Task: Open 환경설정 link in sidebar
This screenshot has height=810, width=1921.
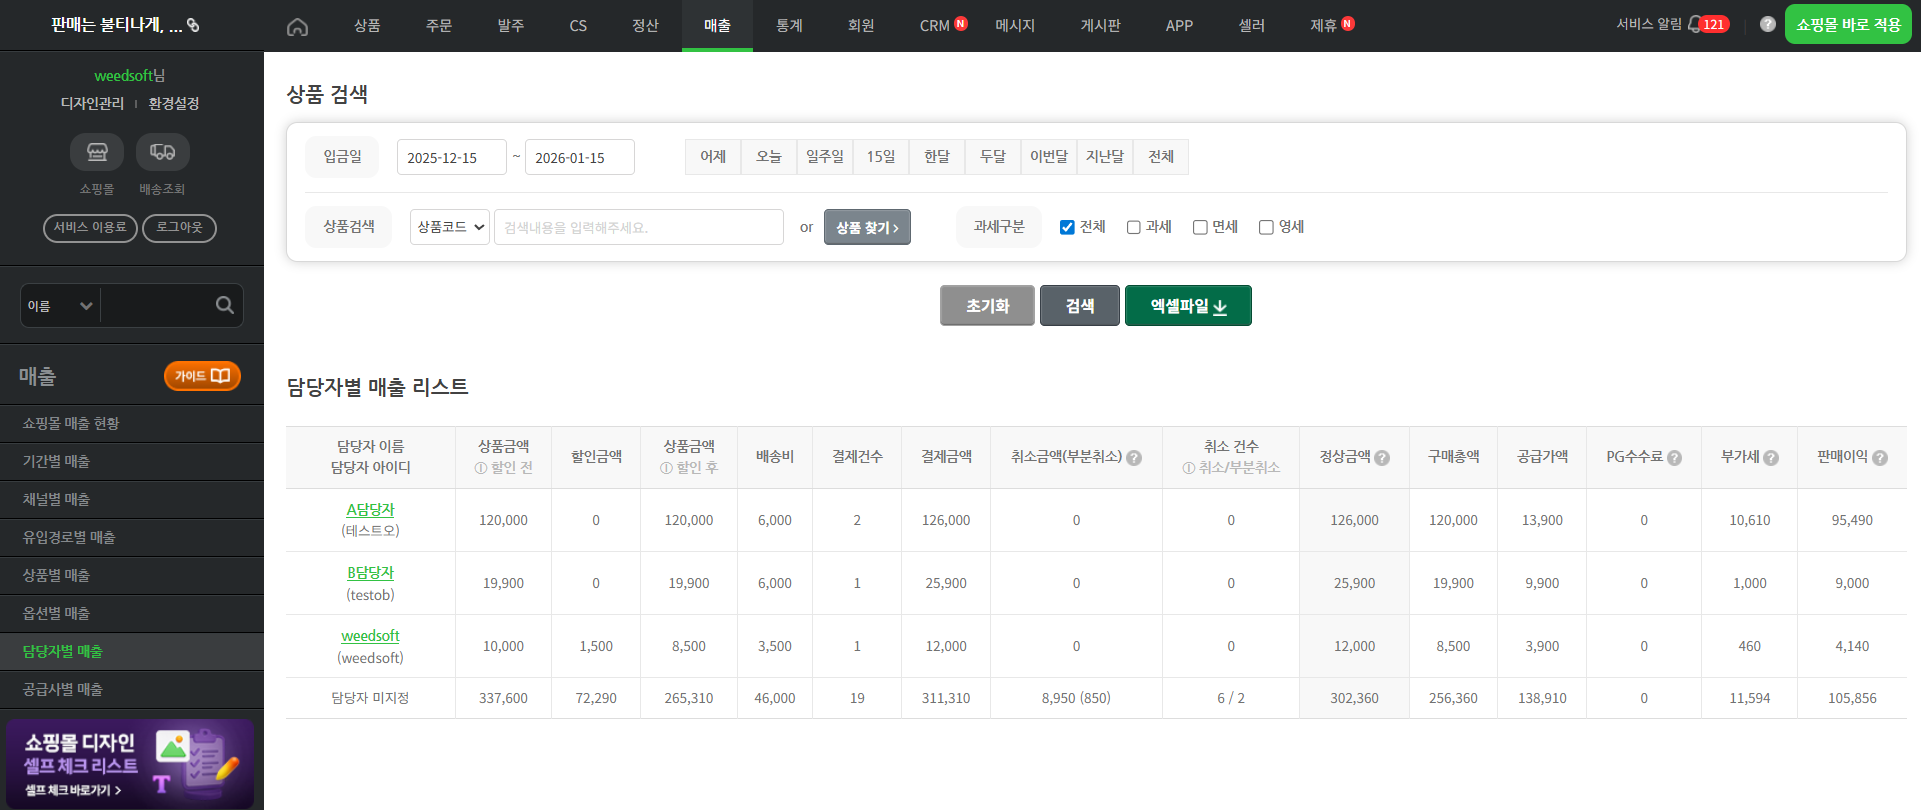Action: tap(174, 103)
